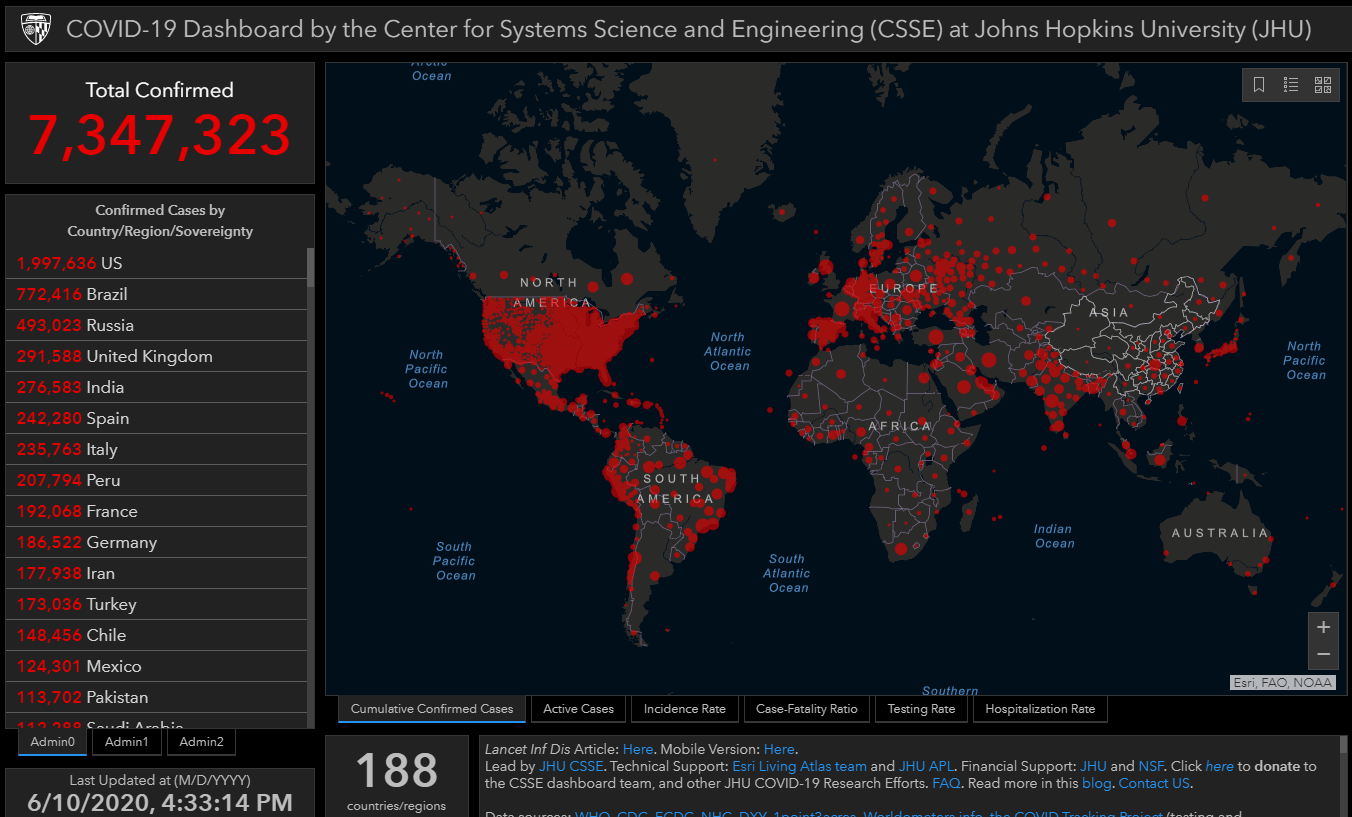Image resolution: width=1352 pixels, height=817 pixels.
Task: Choose Mexico row with 124,301 cases
Action: 156,666
